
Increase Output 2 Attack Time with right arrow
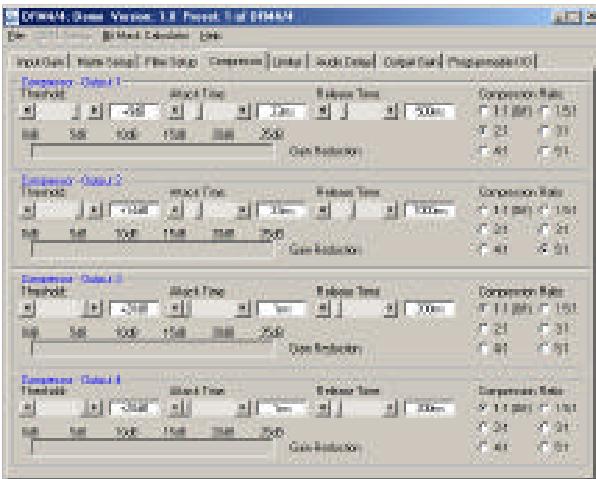point(243,211)
